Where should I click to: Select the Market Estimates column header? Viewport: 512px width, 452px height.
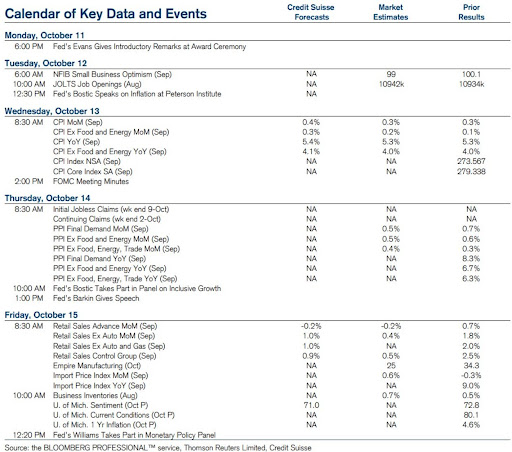(391, 12)
